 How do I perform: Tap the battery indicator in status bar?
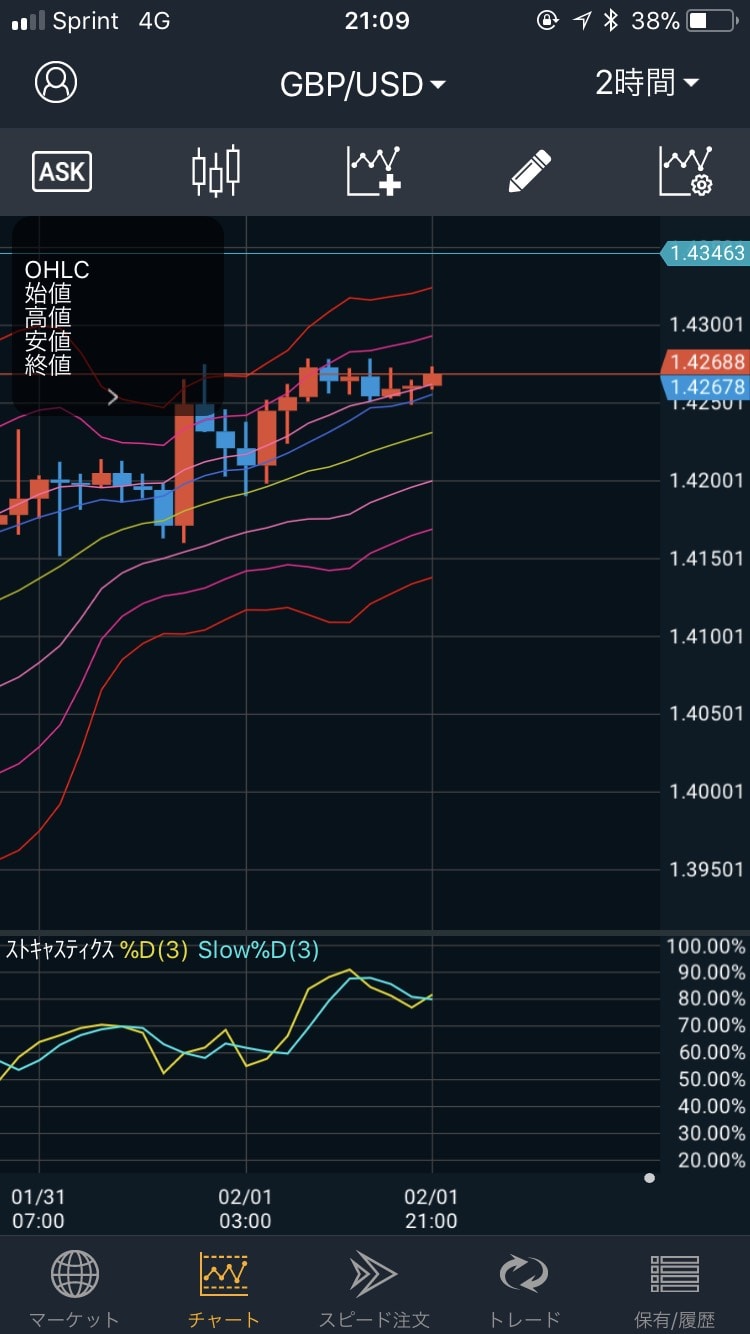click(x=711, y=20)
